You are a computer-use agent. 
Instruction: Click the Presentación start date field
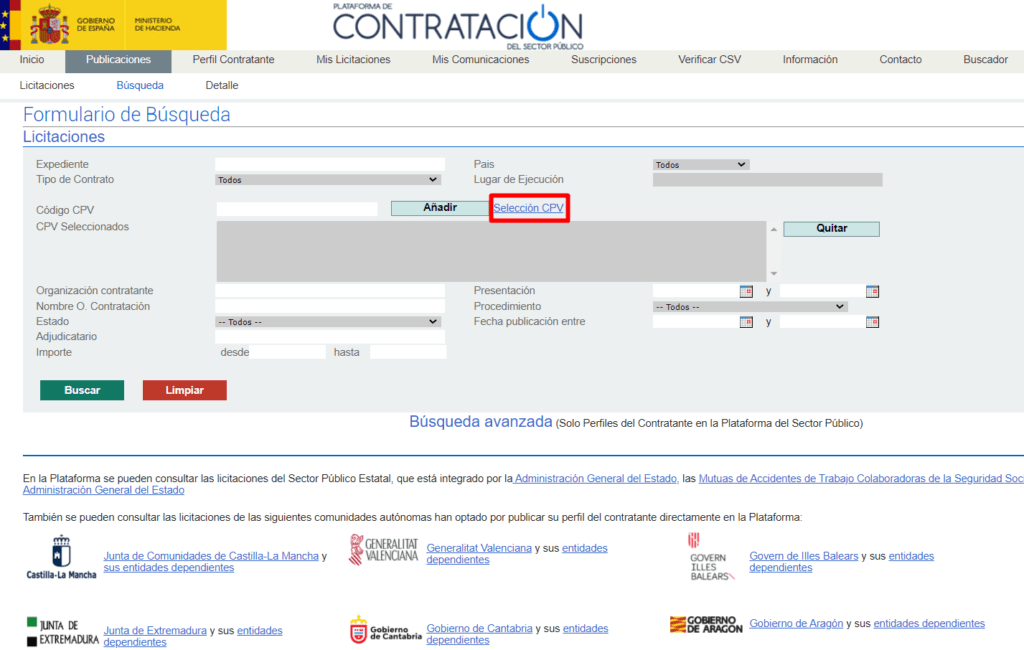(696, 291)
